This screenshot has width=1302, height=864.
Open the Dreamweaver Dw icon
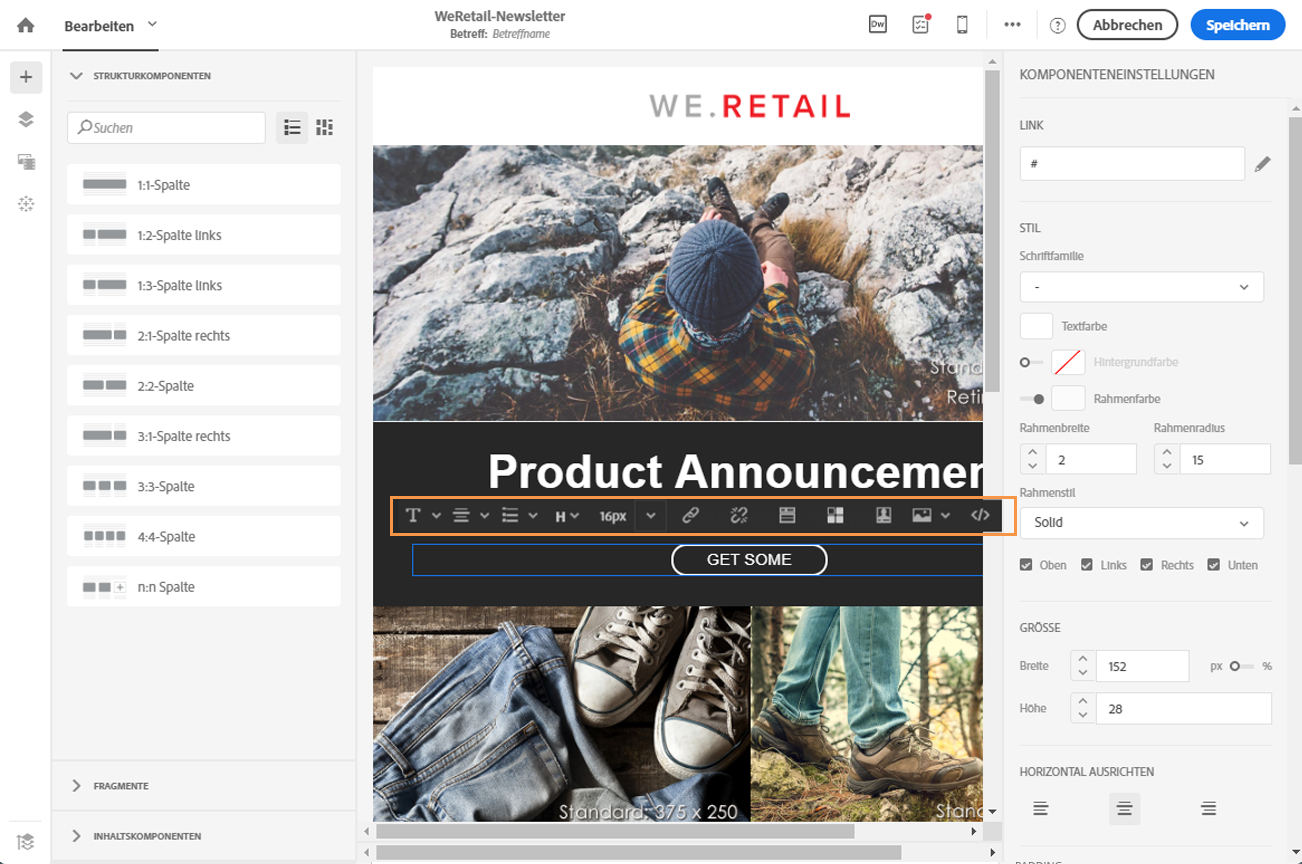[x=877, y=25]
